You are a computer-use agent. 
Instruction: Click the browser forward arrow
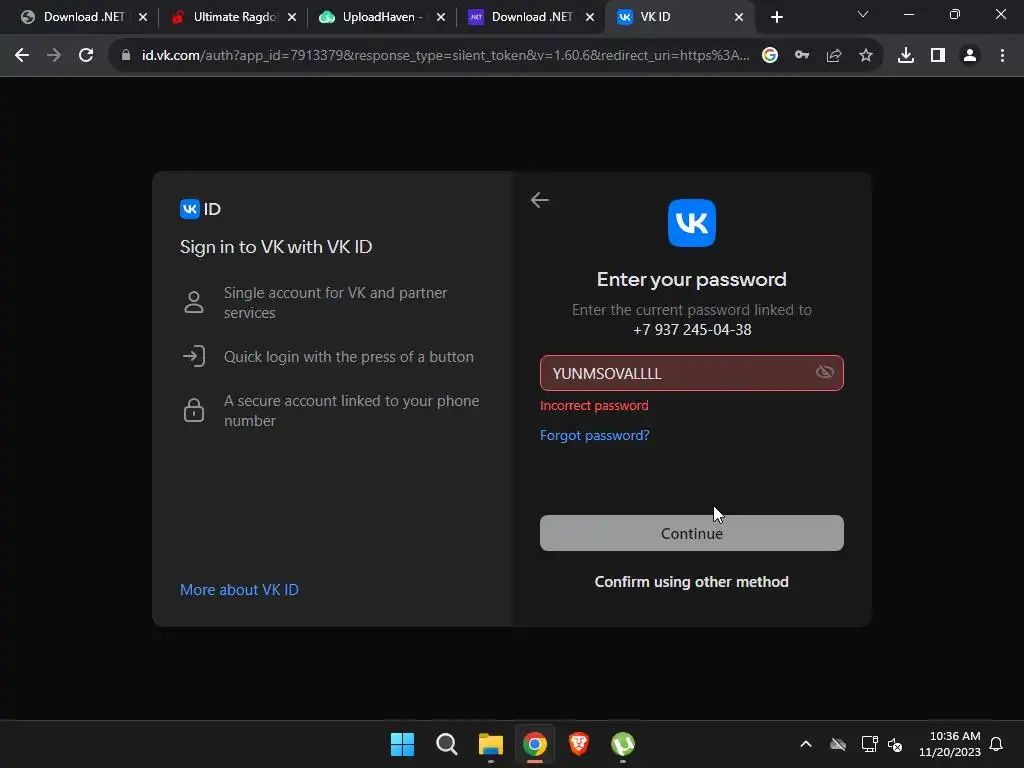point(54,56)
